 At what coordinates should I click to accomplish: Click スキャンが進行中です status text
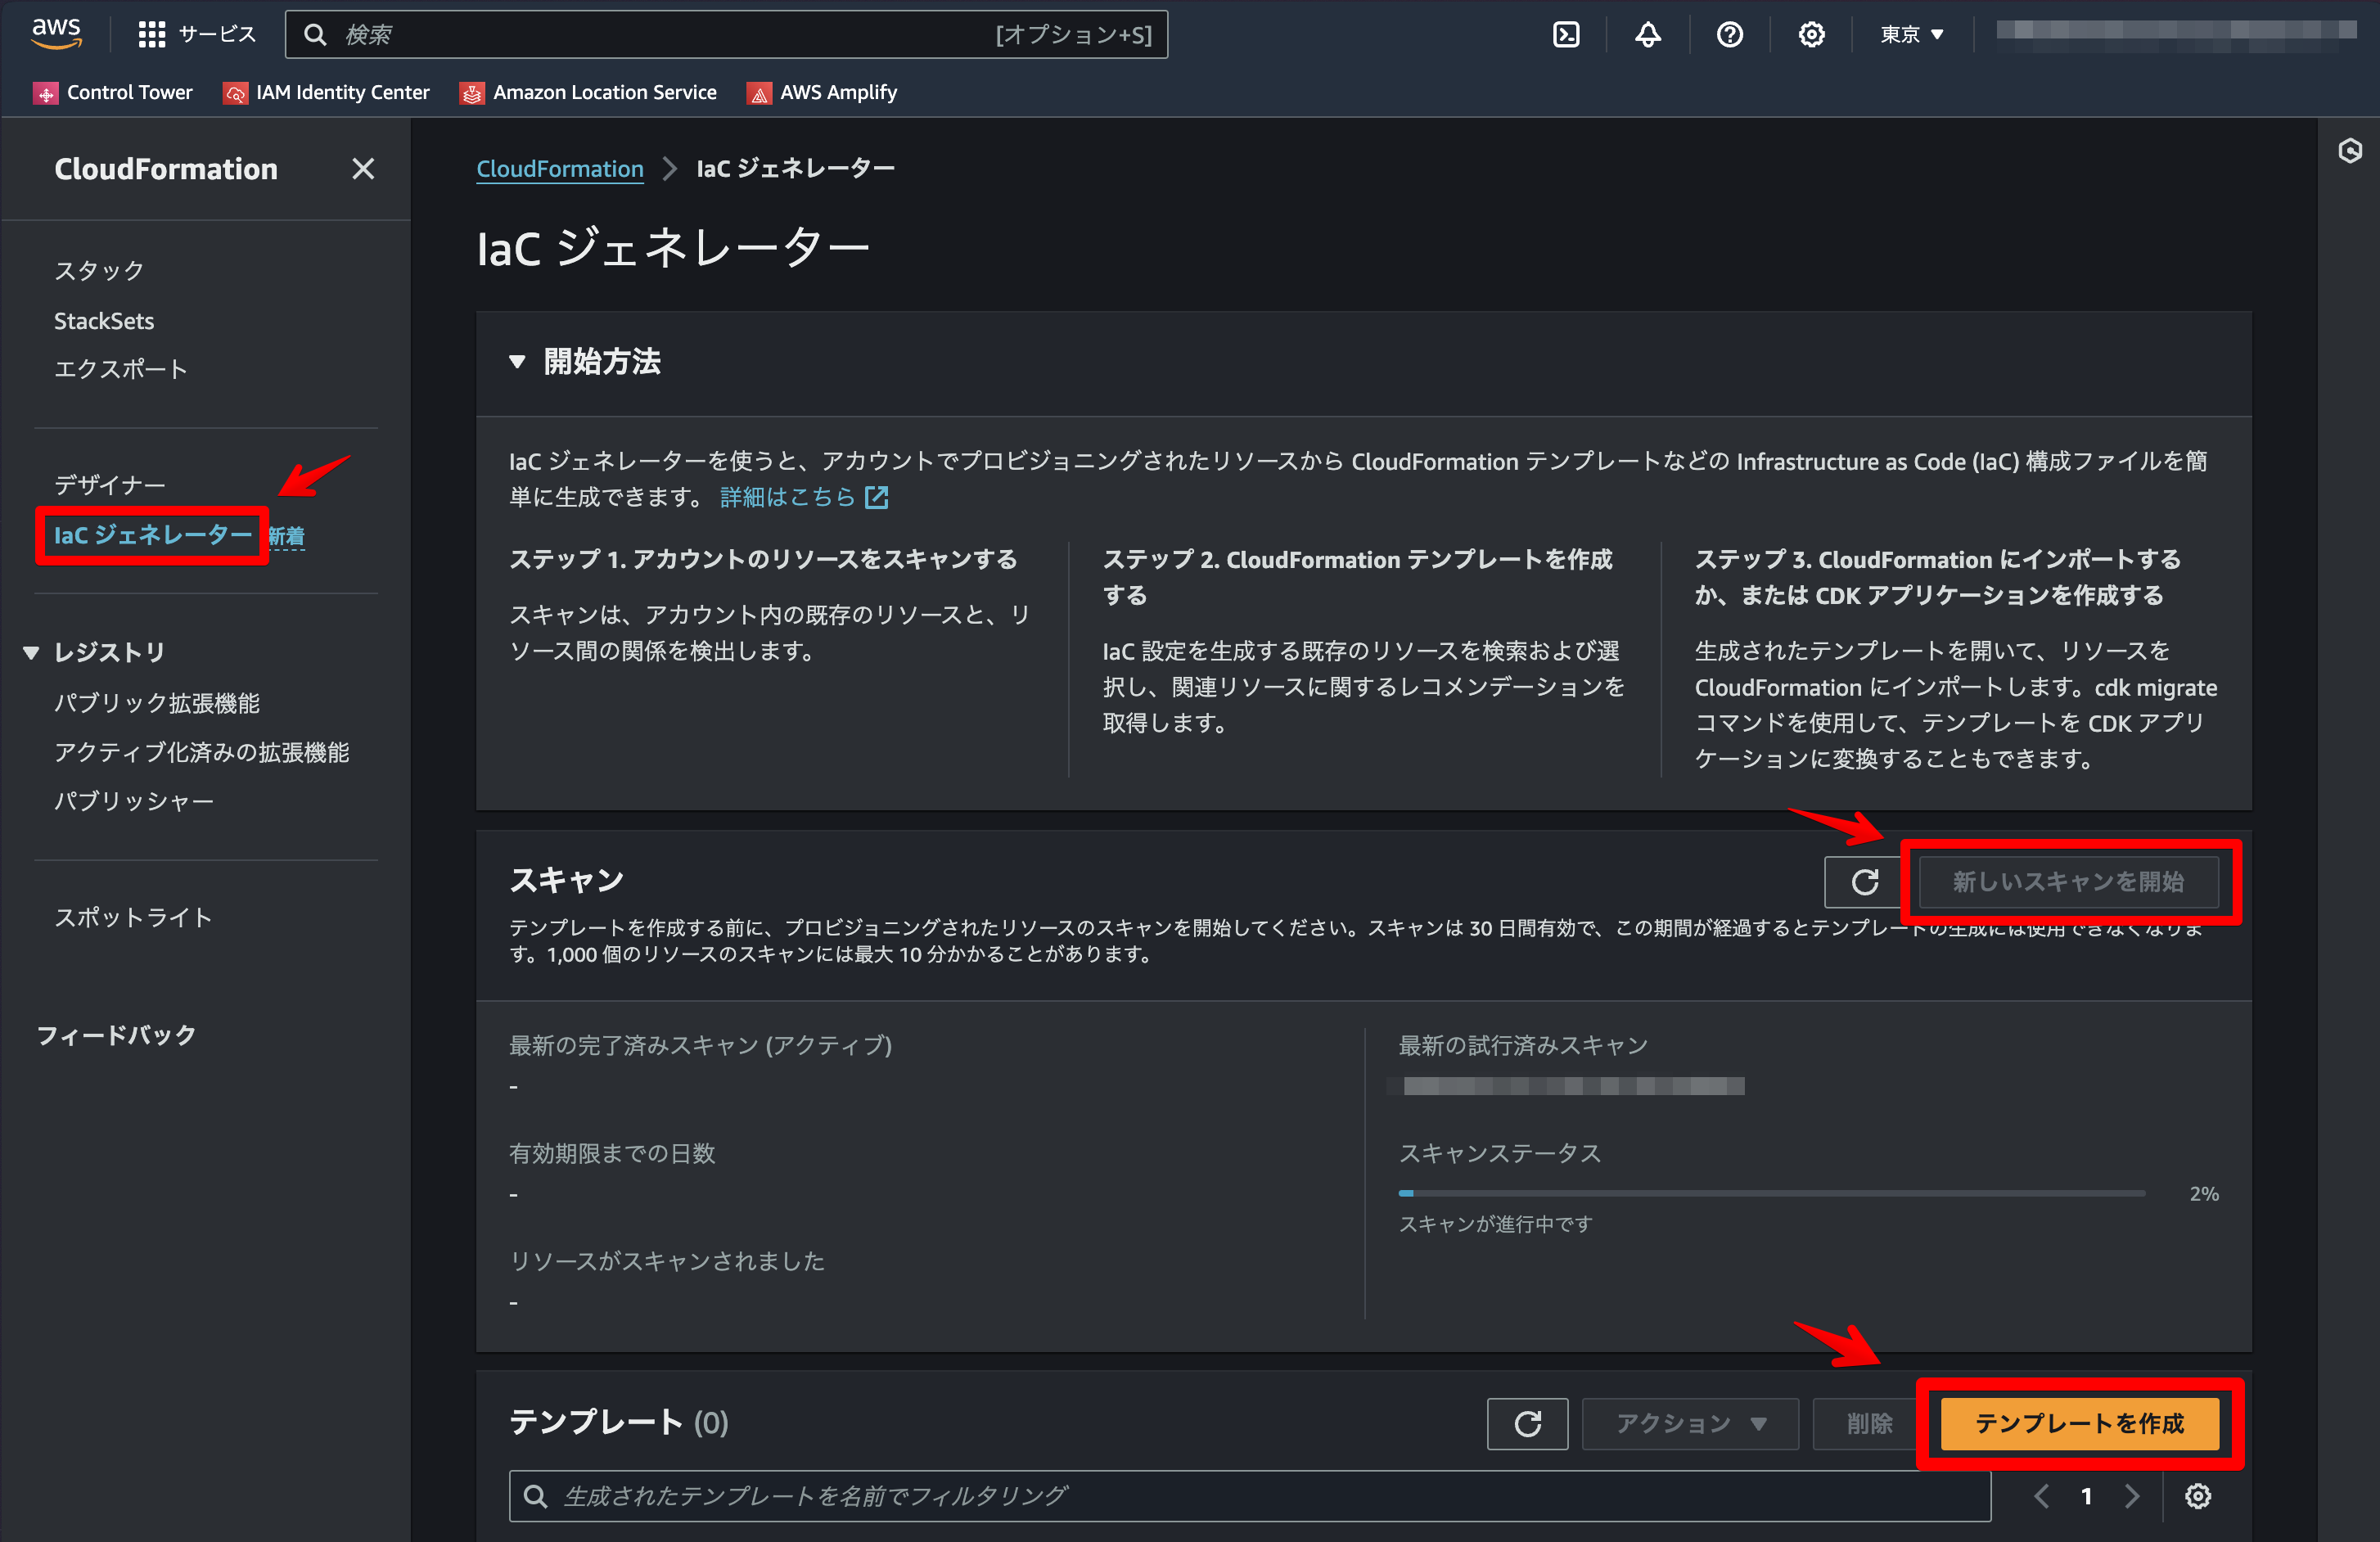coord(1495,1224)
